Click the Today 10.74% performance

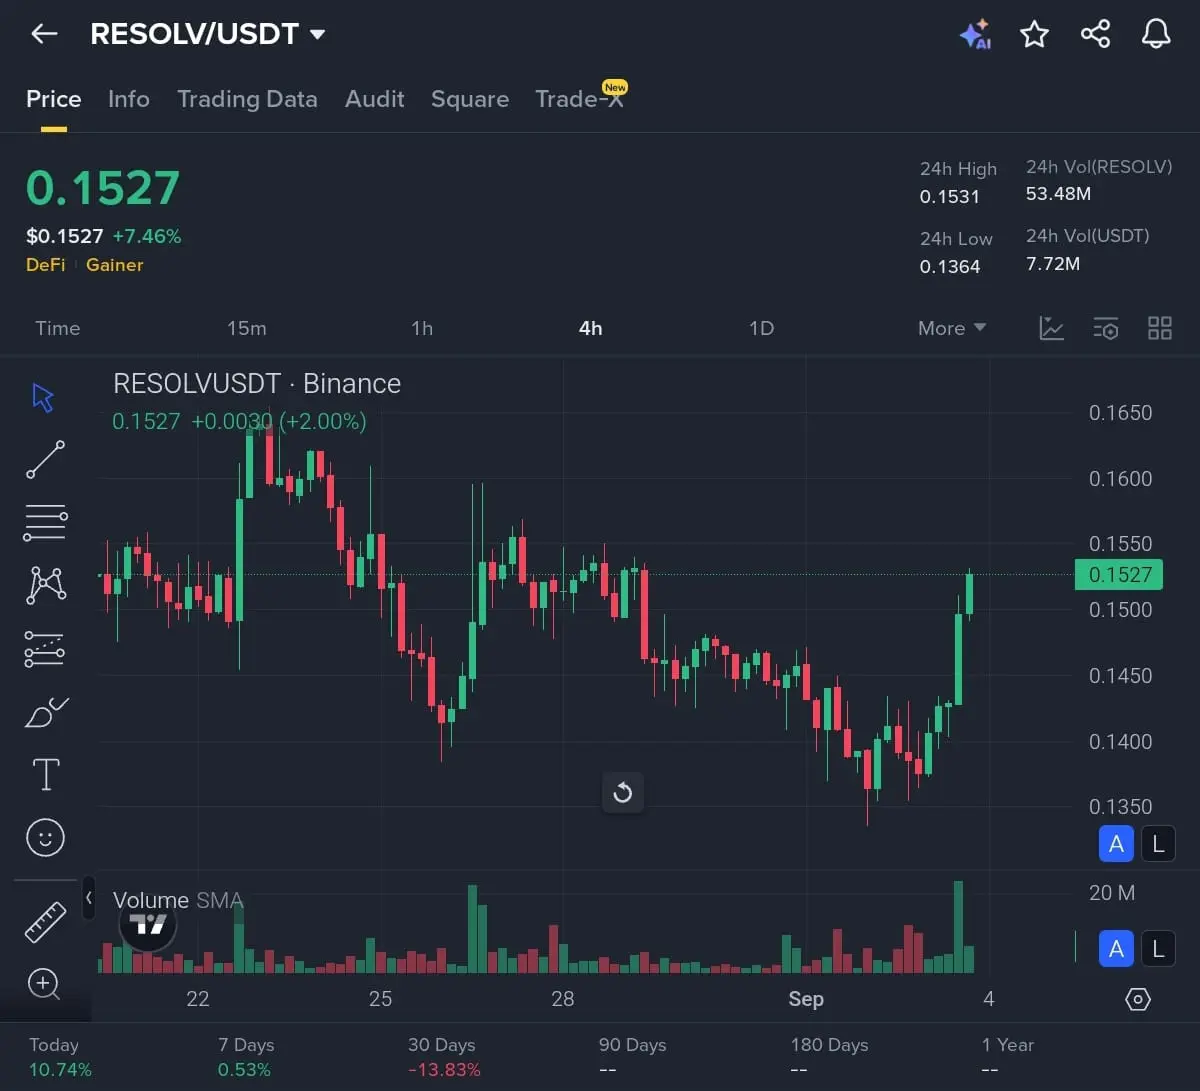coord(60,1057)
